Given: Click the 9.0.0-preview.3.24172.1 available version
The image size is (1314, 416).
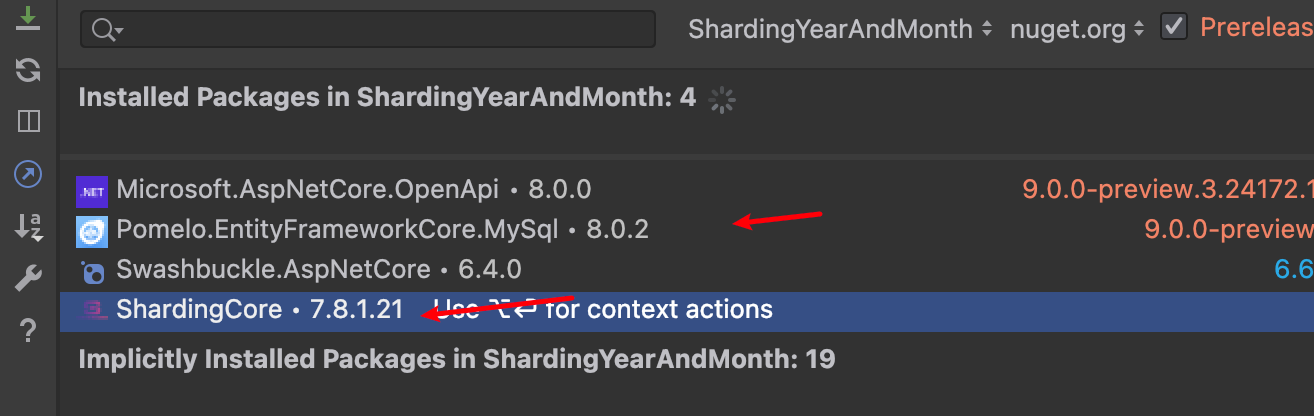Looking at the screenshot, I should click(1167, 189).
